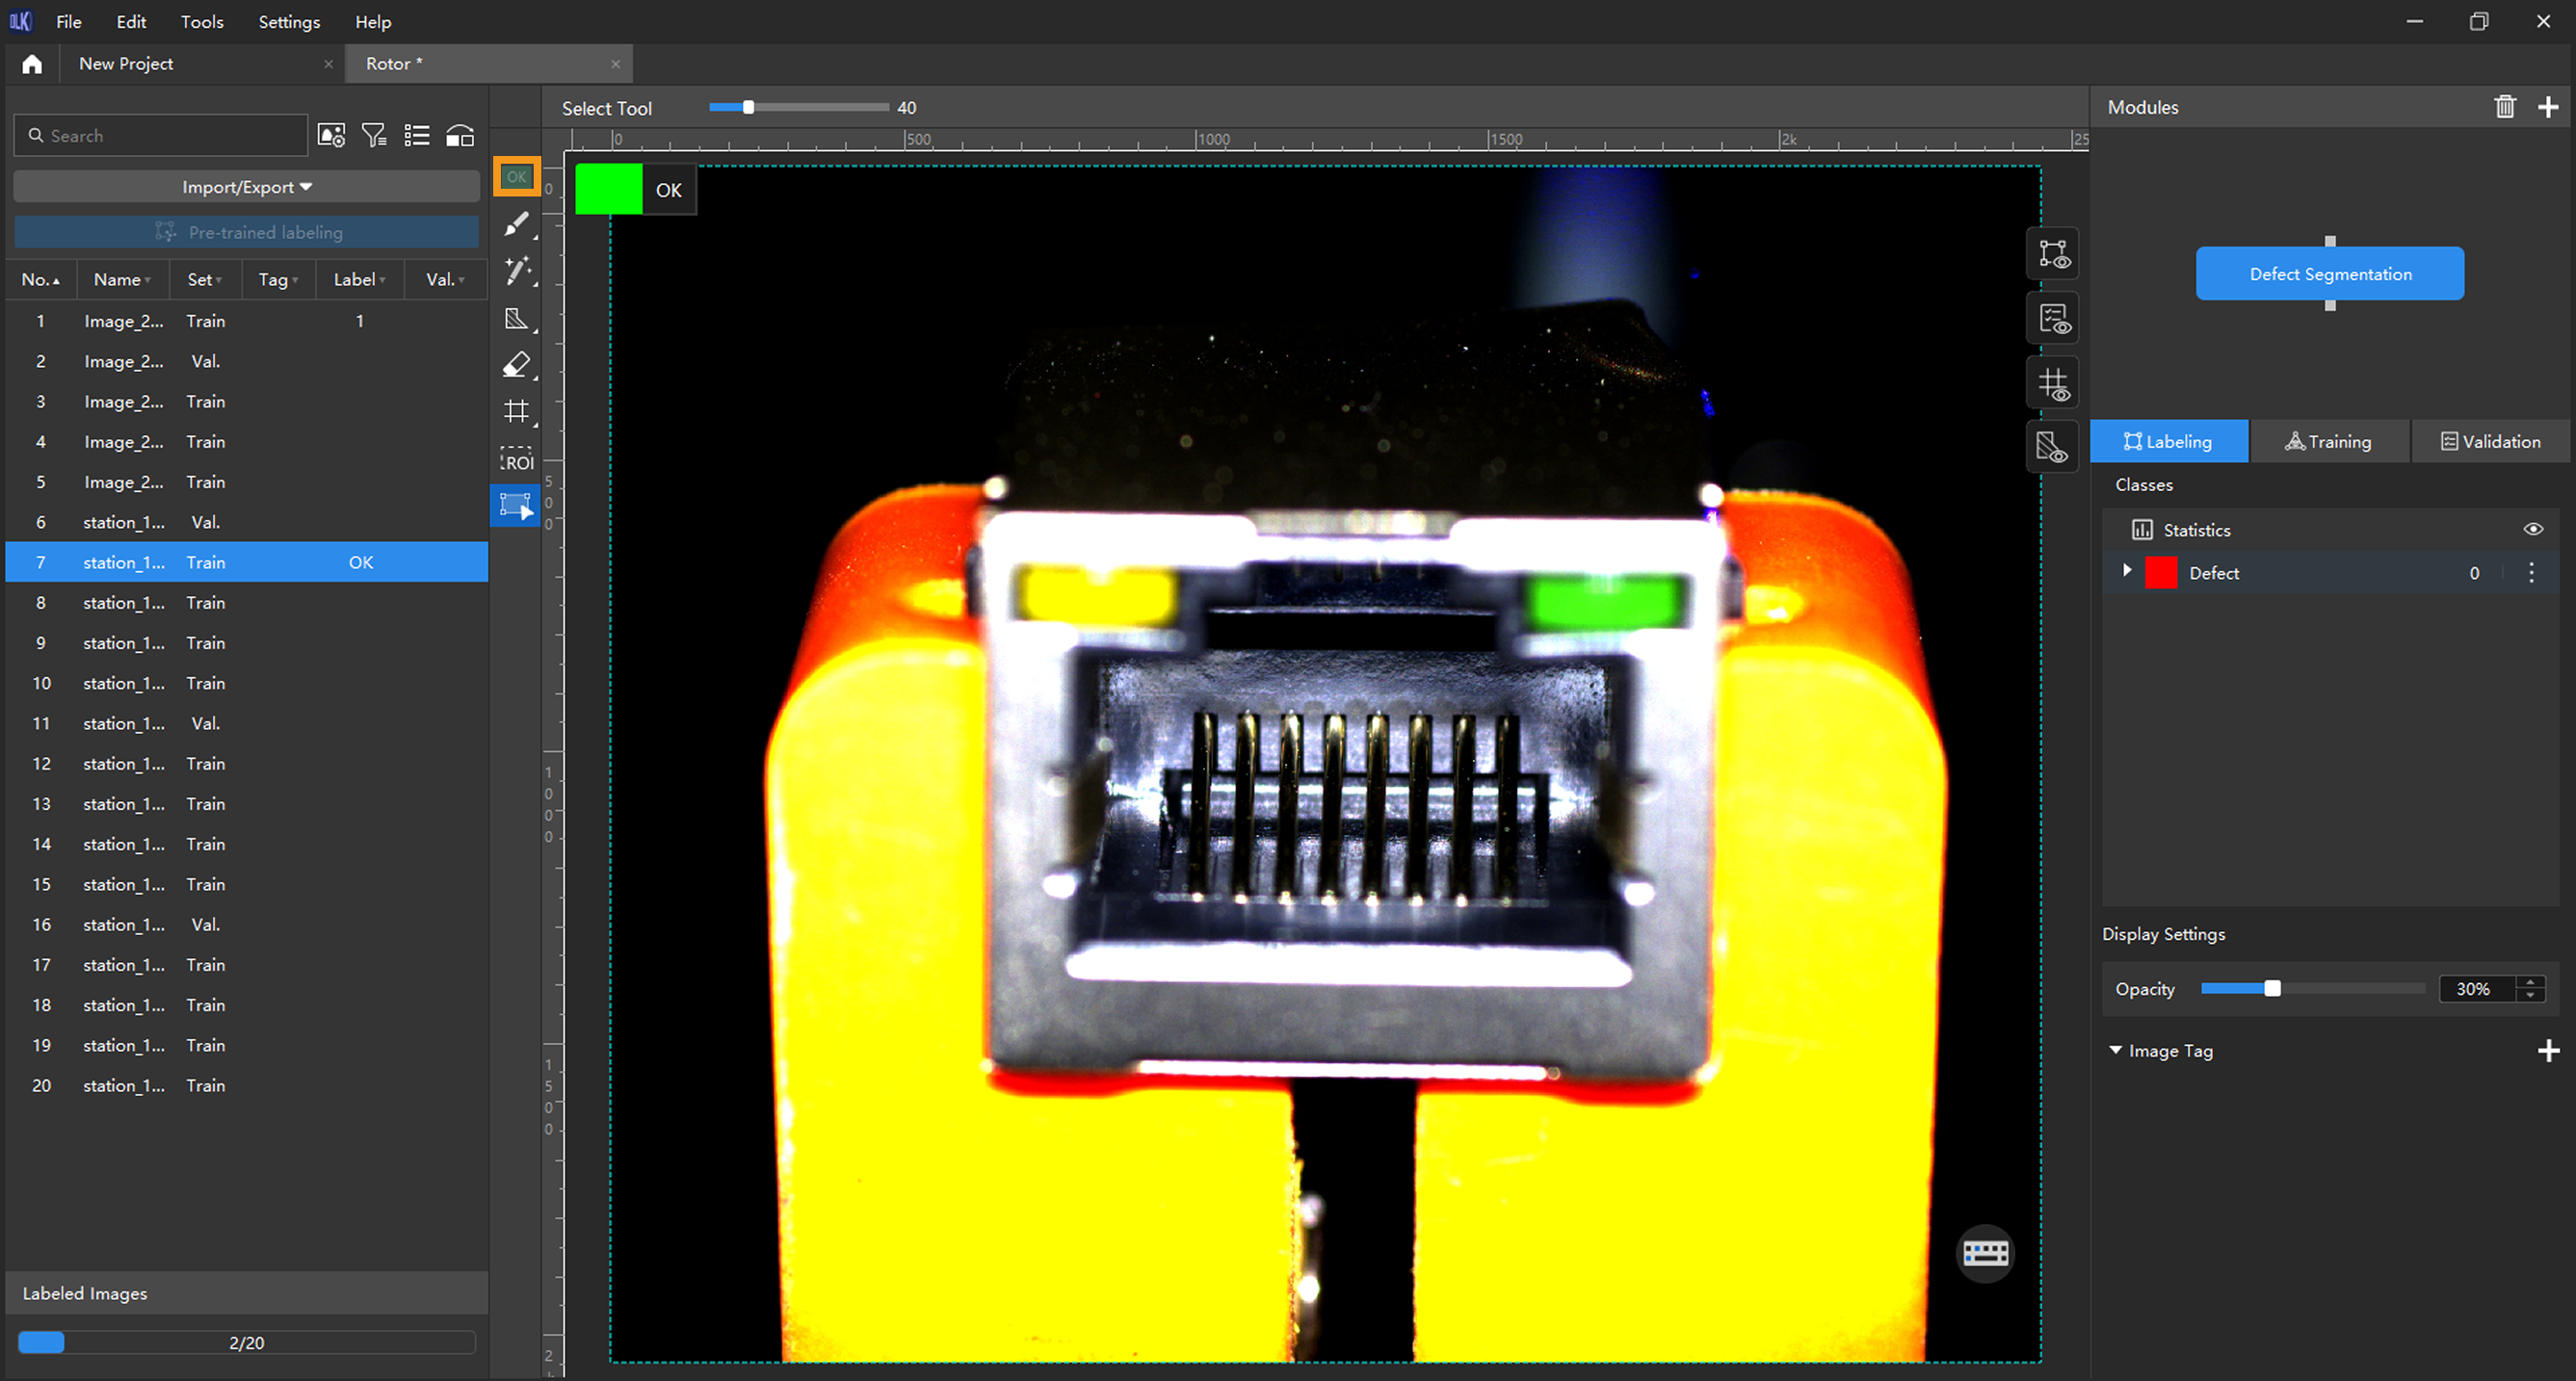
Task: Open Name column filter dropdown
Action: [147, 281]
